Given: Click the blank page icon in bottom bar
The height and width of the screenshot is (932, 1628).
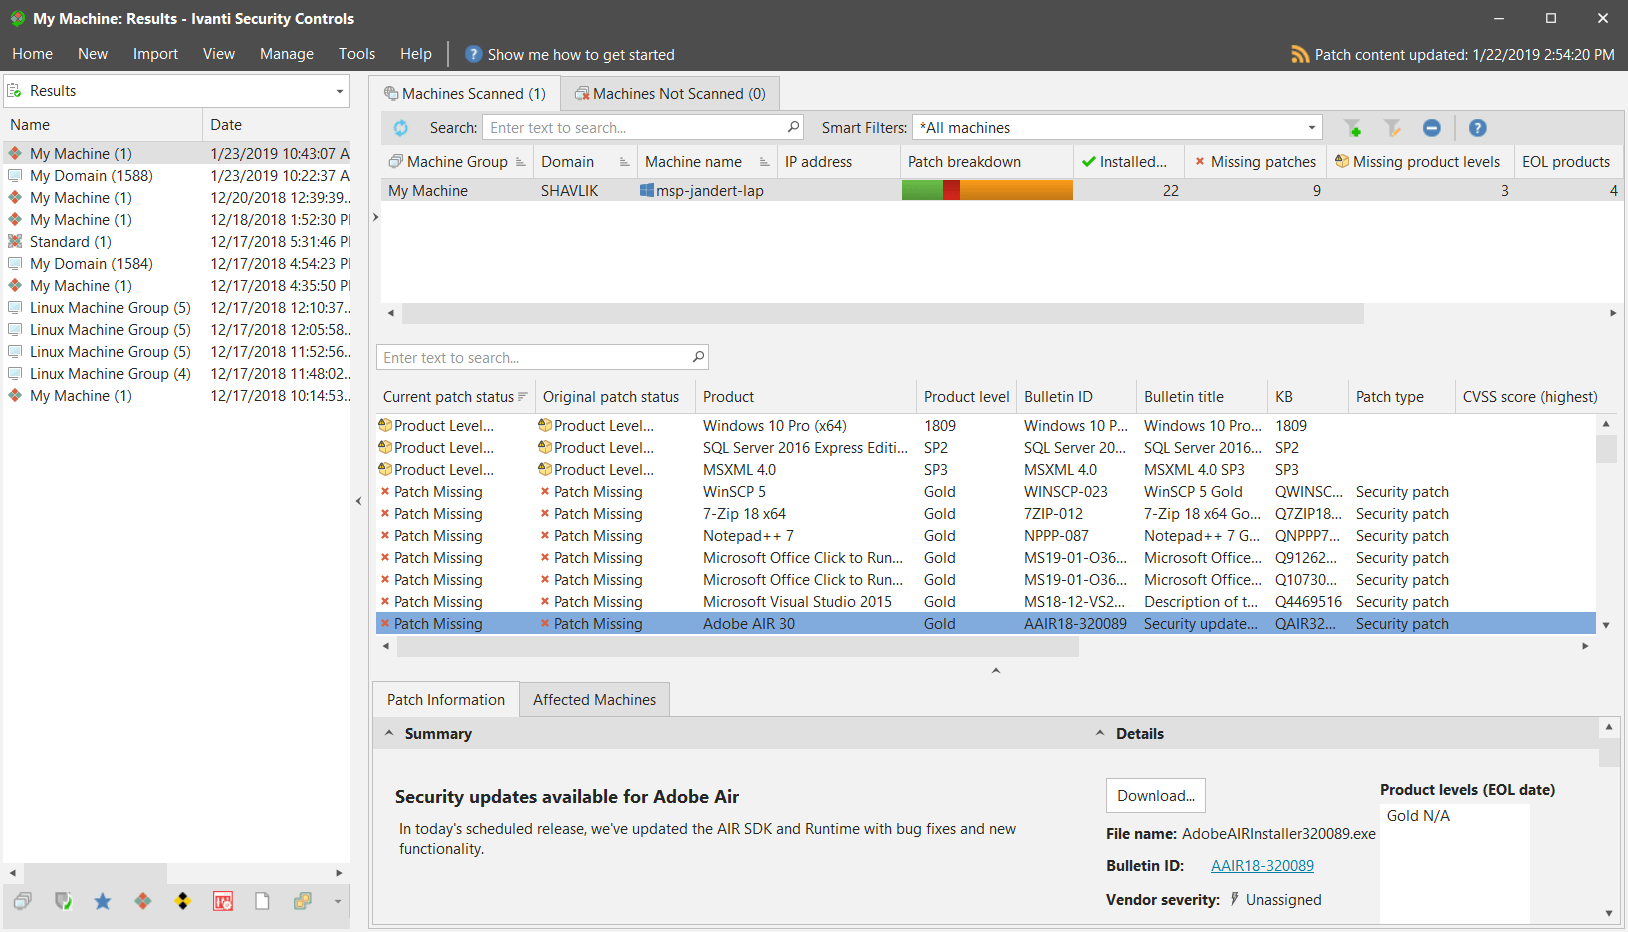Looking at the screenshot, I should [x=262, y=901].
